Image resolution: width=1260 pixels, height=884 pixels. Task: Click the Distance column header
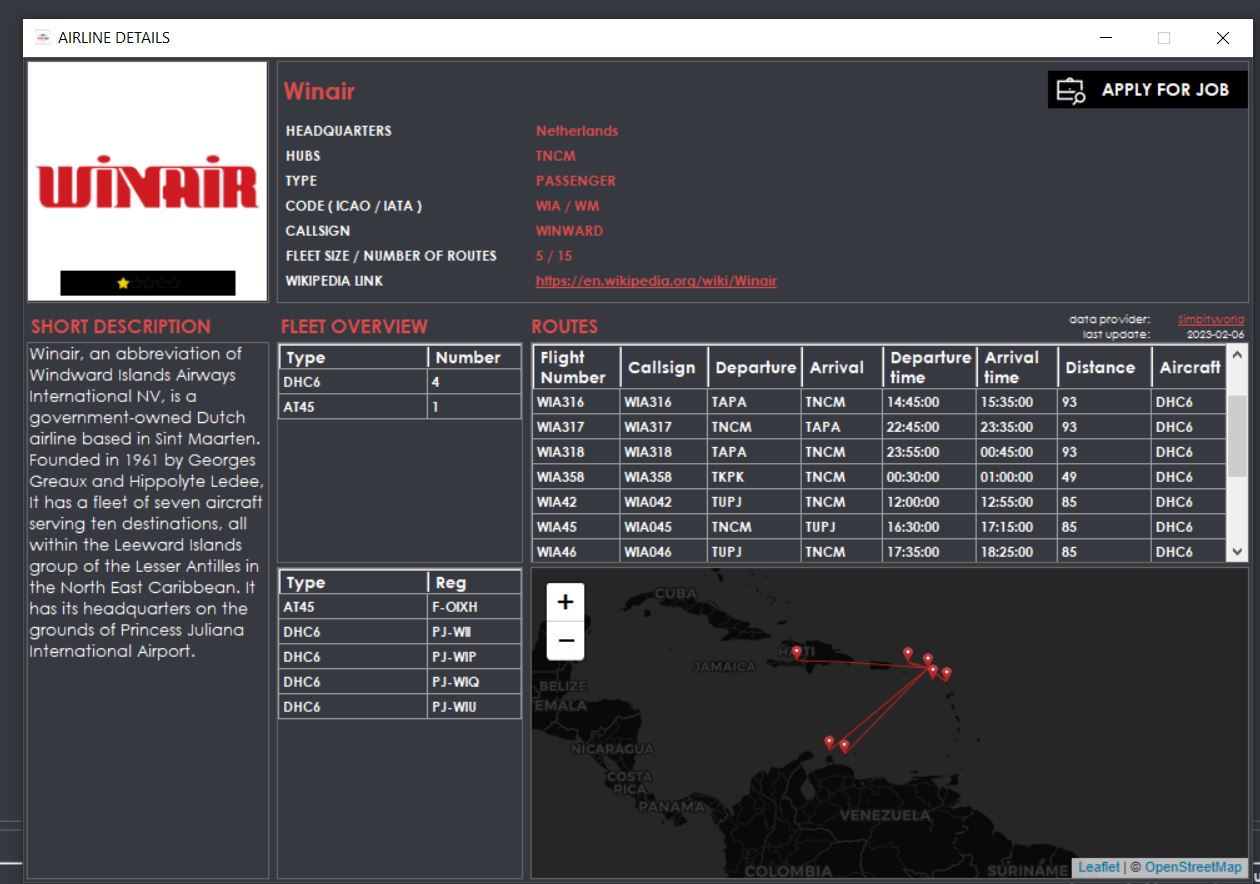tap(1105, 367)
